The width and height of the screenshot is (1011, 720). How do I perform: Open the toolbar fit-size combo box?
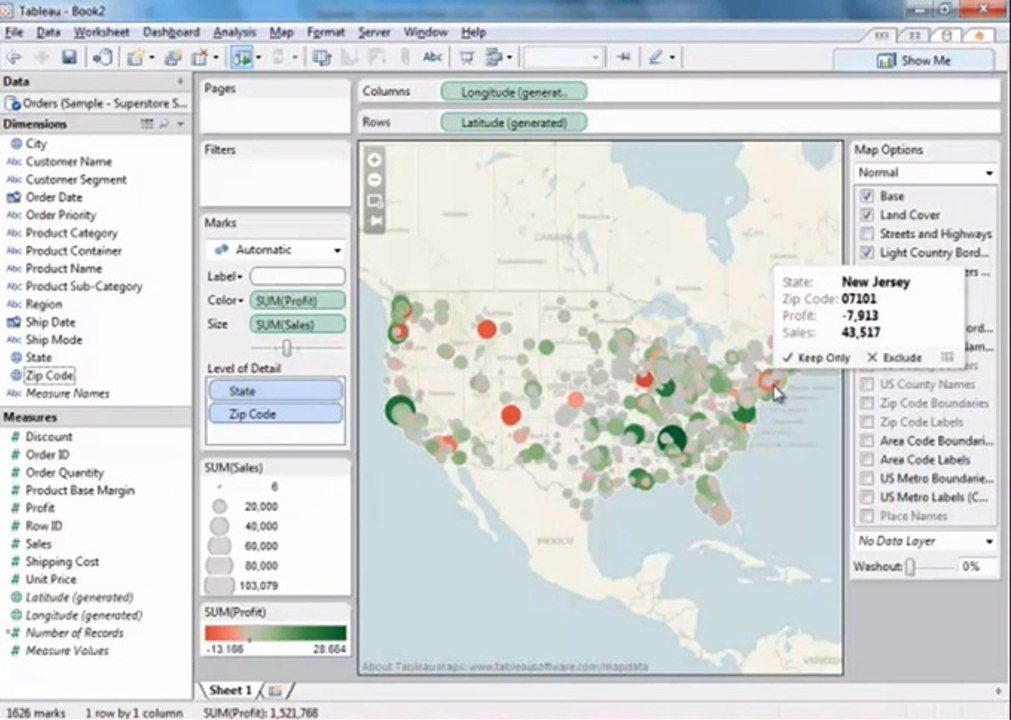pyautogui.click(x=564, y=57)
